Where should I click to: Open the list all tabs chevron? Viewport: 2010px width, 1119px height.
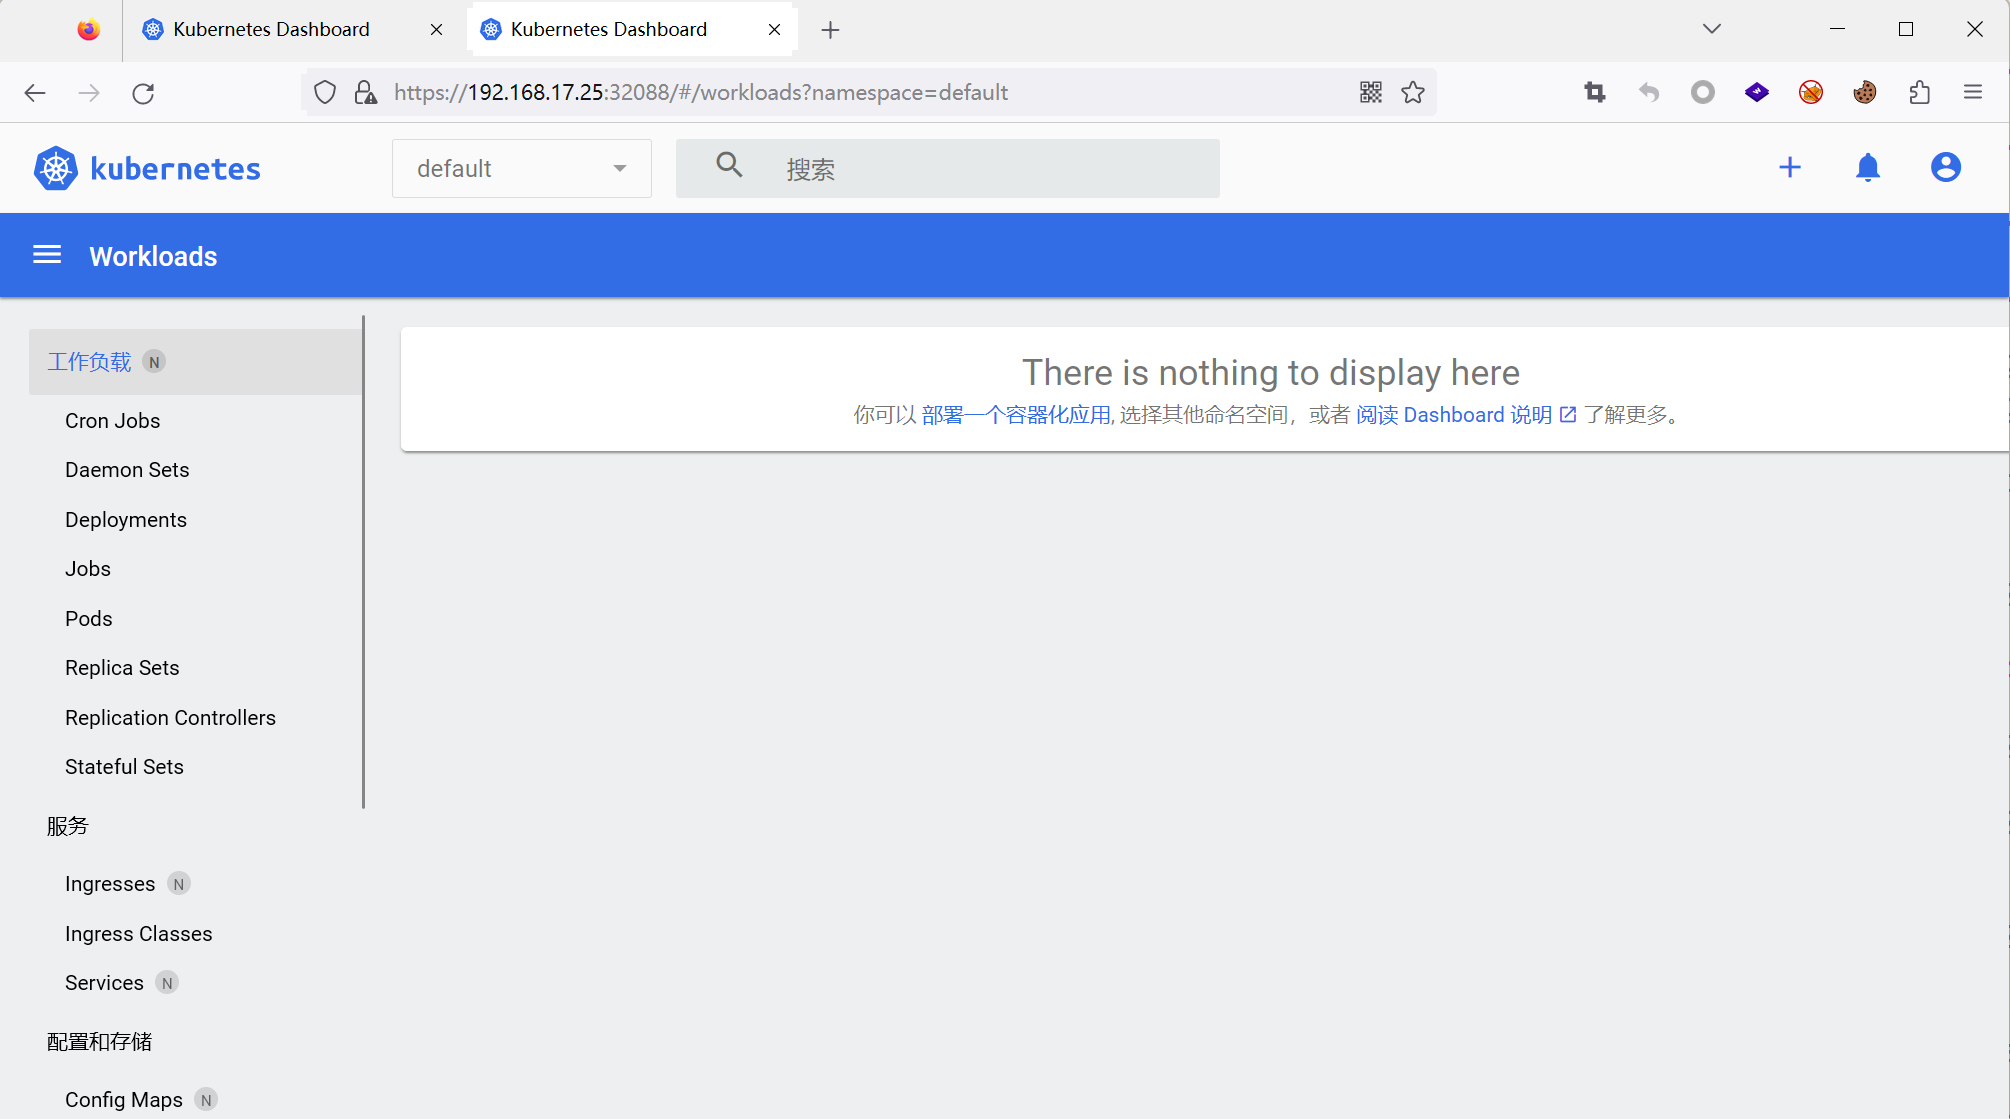(x=1711, y=29)
